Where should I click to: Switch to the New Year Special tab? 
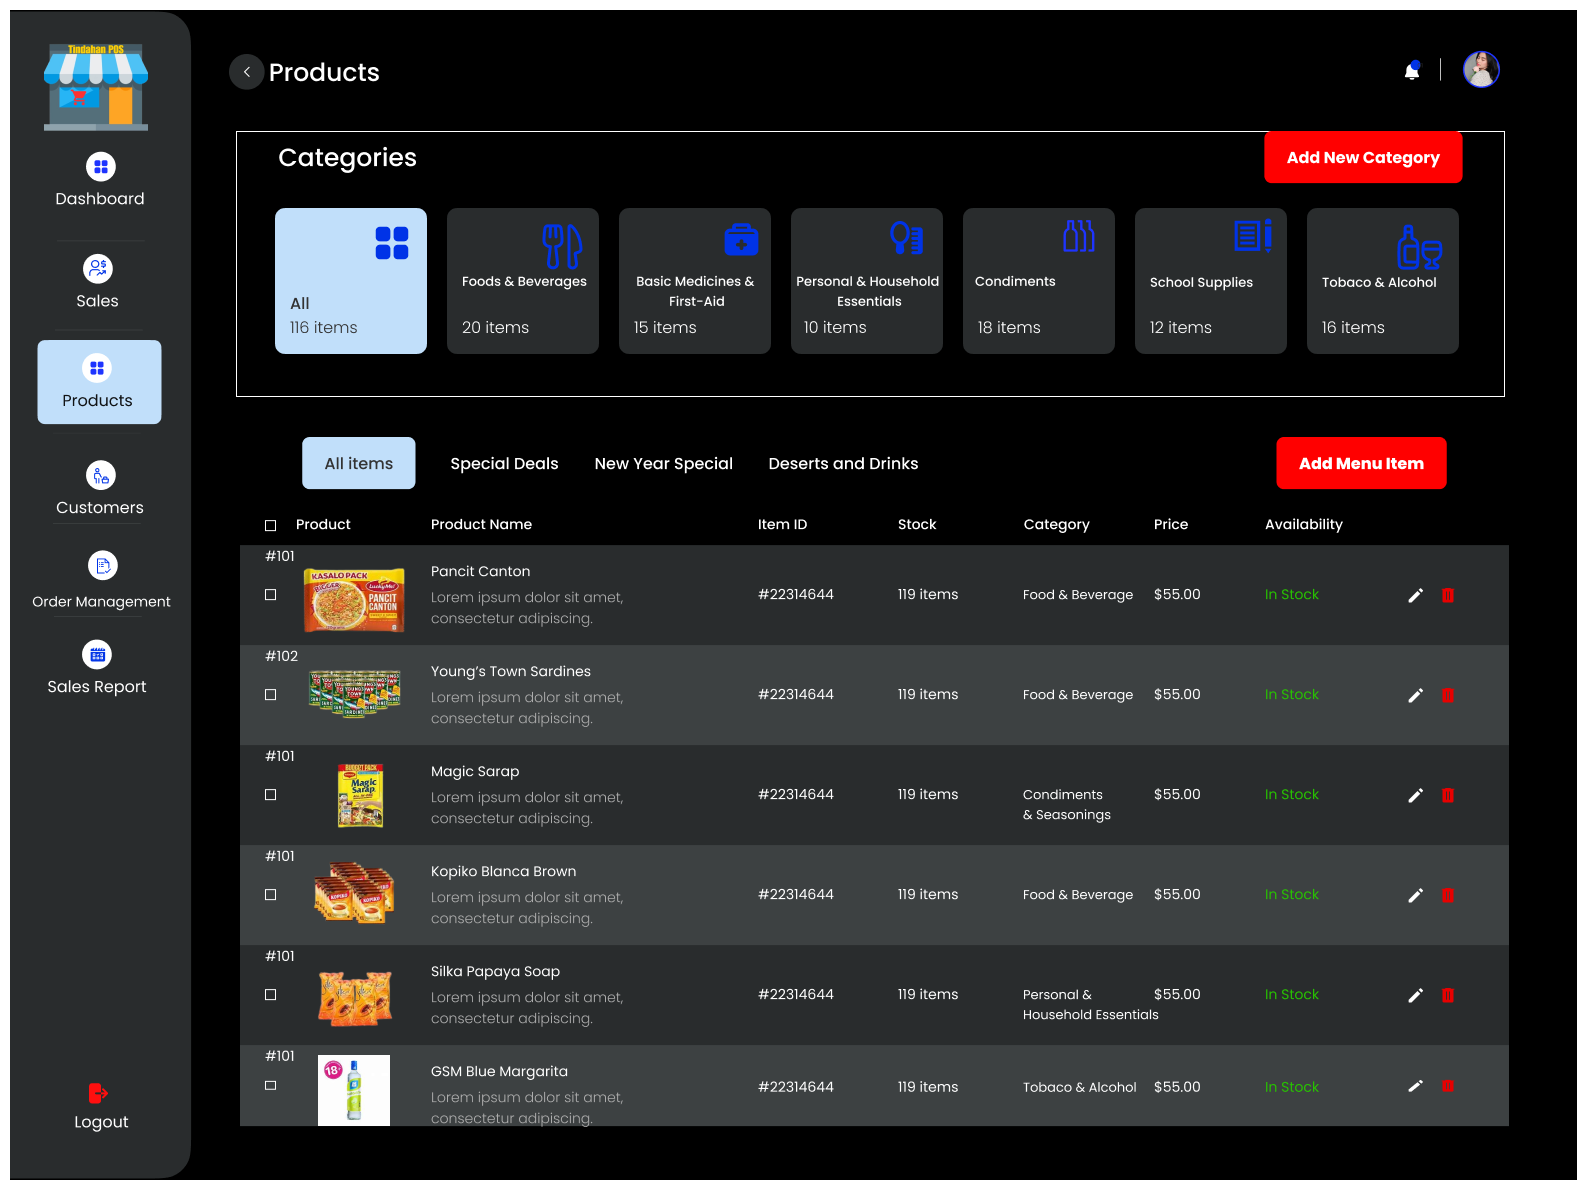[x=664, y=464]
